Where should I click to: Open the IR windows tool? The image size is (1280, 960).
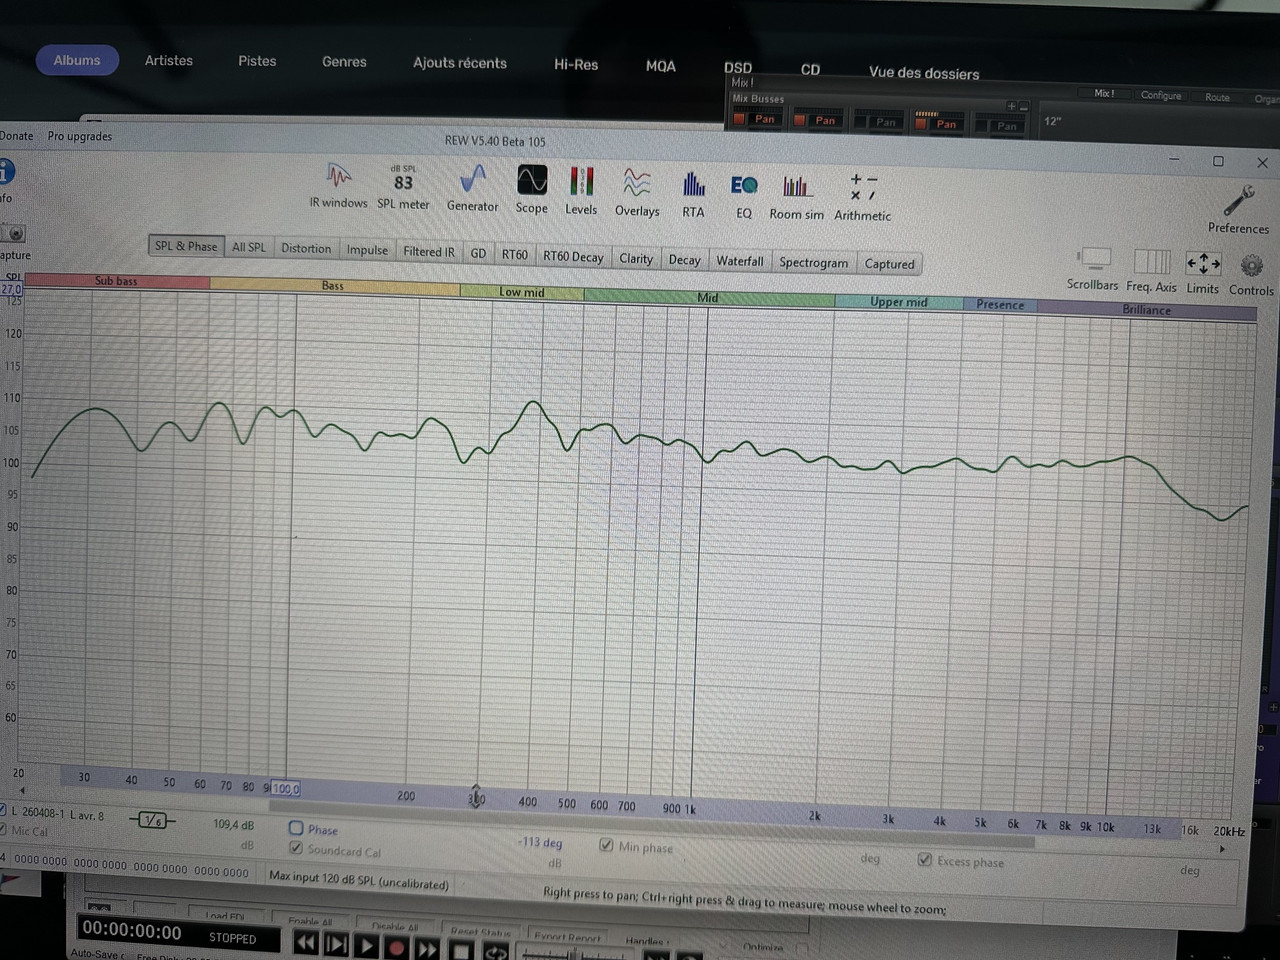tap(338, 186)
